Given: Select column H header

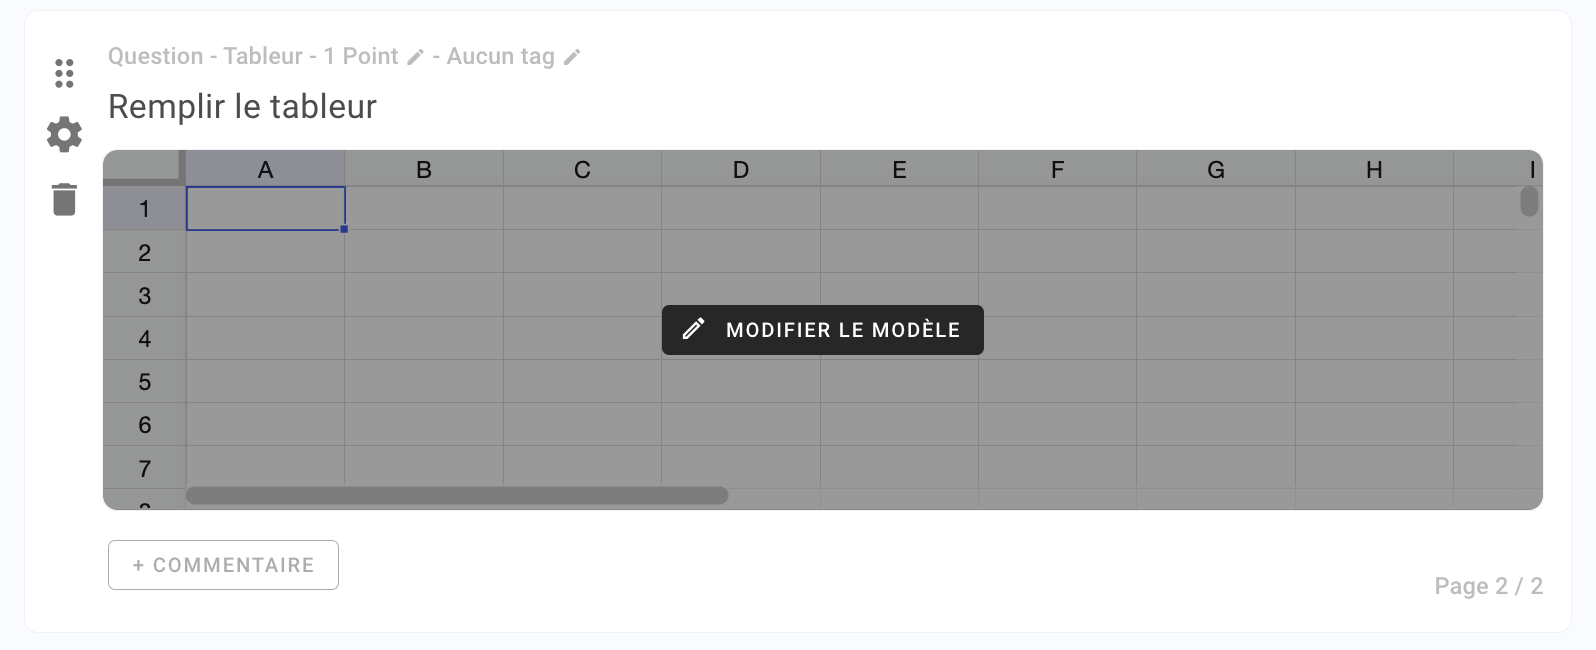Looking at the screenshot, I should point(1374,170).
